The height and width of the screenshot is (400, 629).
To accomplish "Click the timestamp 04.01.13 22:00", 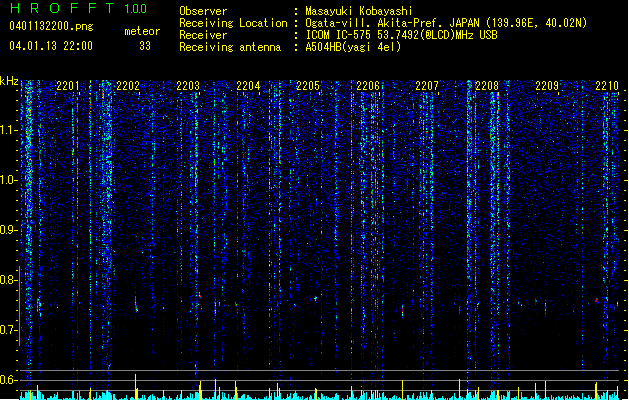I will click(x=51, y=46).
